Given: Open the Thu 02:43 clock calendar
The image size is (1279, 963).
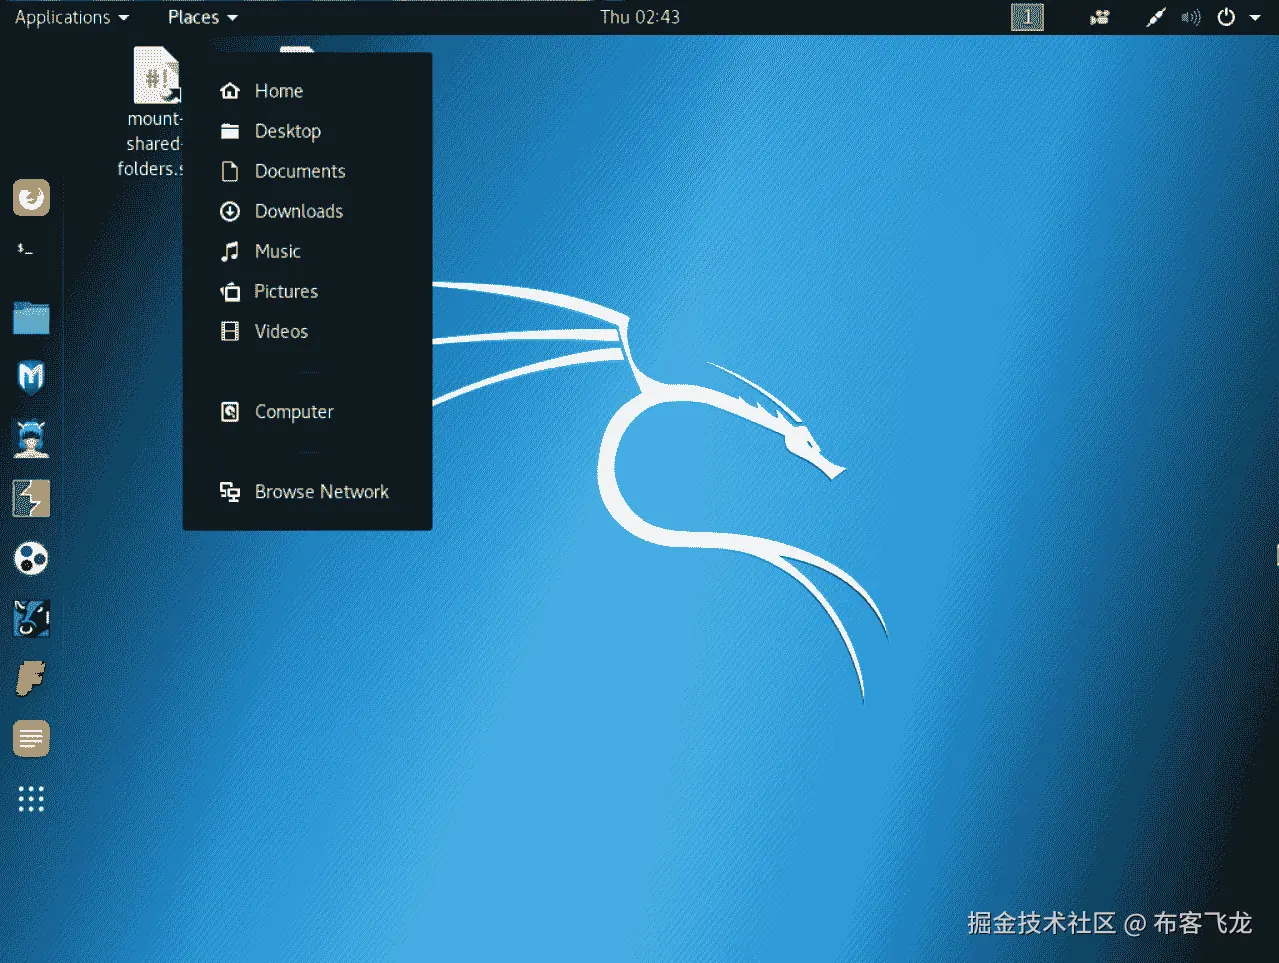Looking at the screenshot, I should tap(640, 17).
